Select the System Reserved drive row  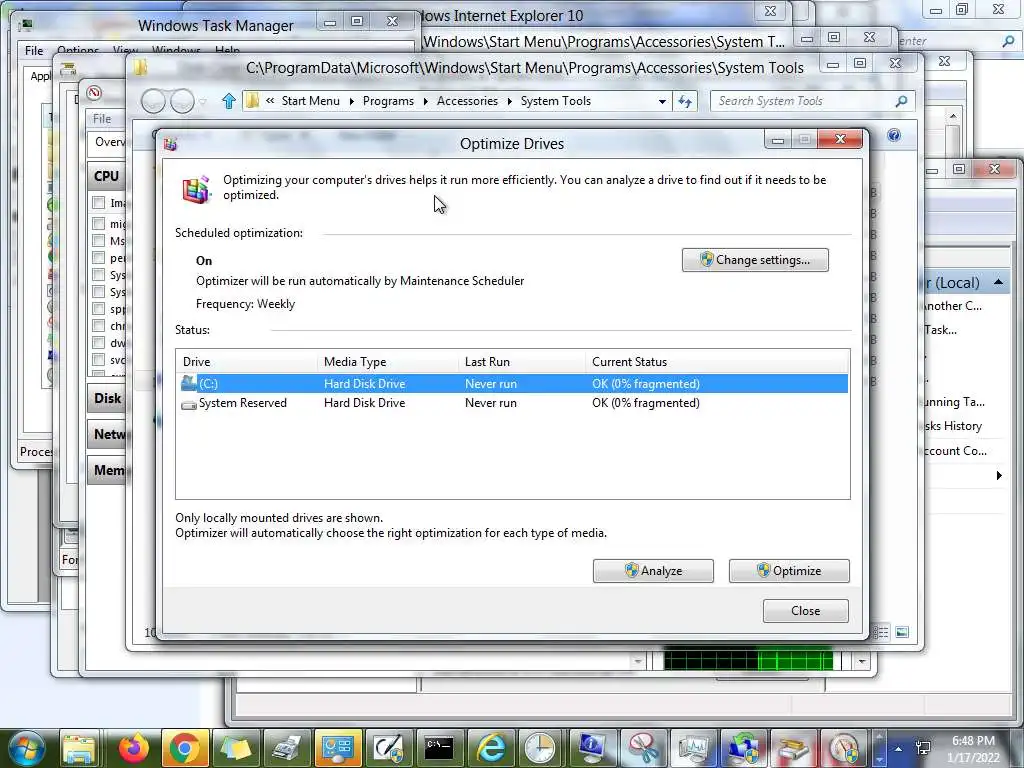pyautogui.click(x=513, y=403)
